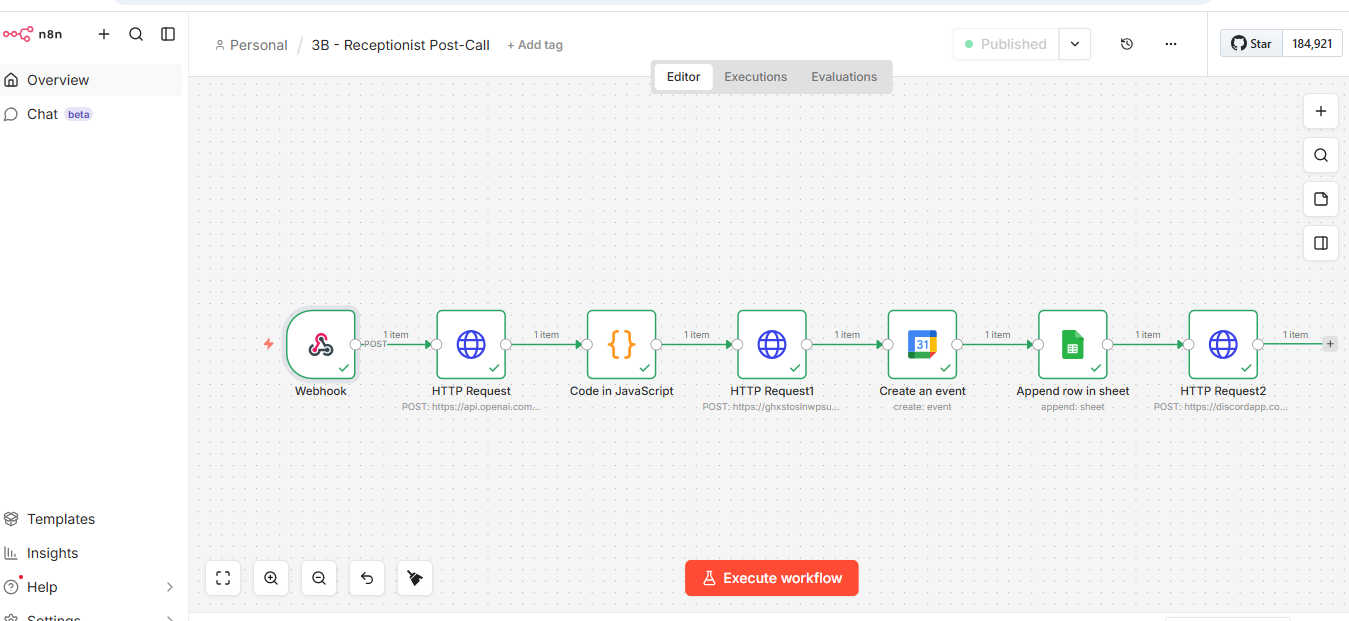Switch to the Editor tab
The height and width of the screenshot is (621, 1349).
pyautogui.click(x=684, y=77)
